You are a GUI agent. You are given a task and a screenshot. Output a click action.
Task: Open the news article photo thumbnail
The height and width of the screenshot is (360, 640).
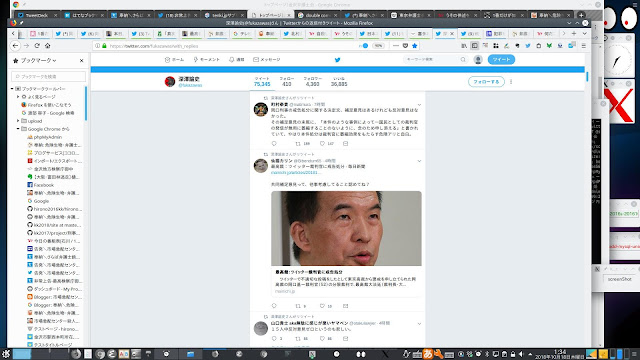click(x=346, y=228)
